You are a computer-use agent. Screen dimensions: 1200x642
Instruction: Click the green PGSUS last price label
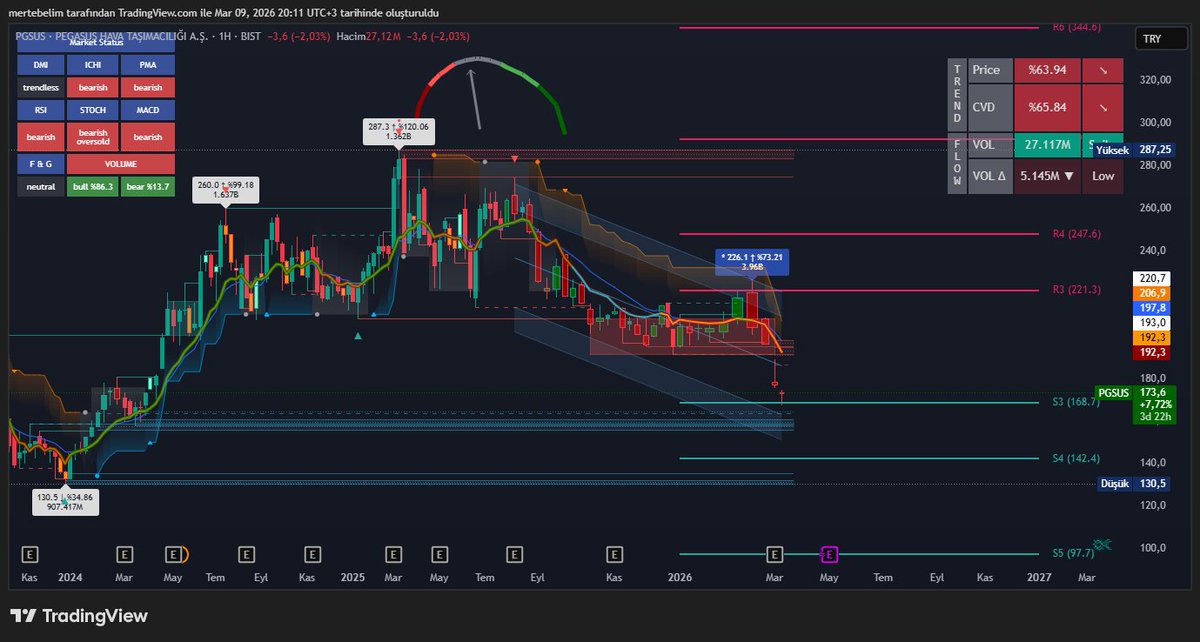tap(1135, 405)
